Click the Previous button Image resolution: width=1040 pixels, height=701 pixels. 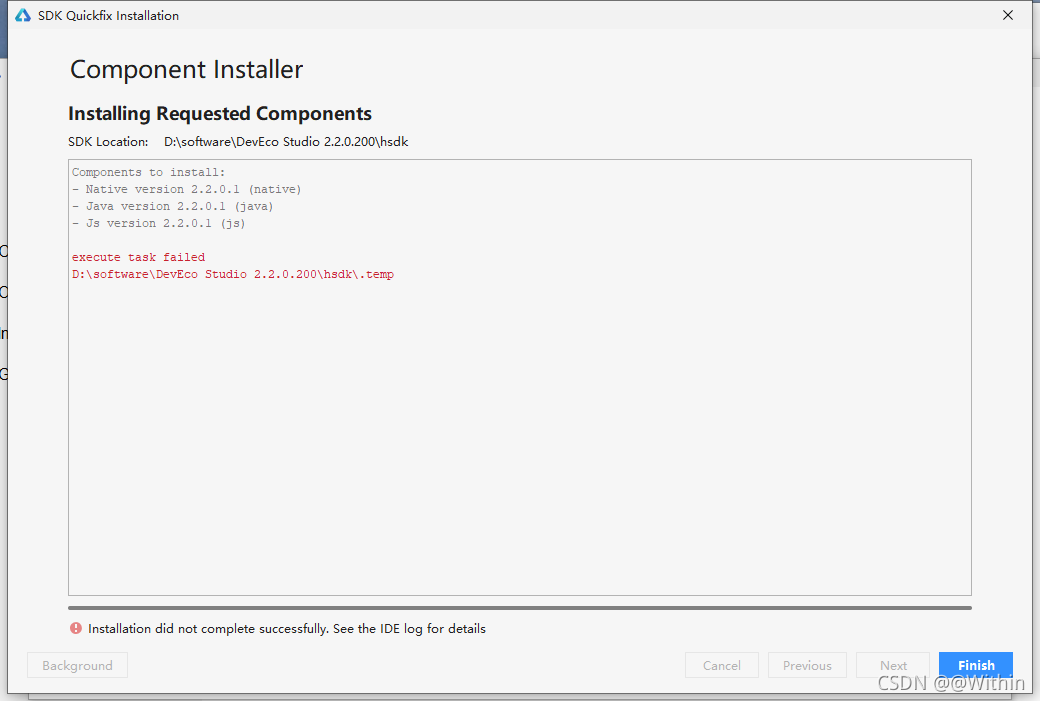click(807, 665)
